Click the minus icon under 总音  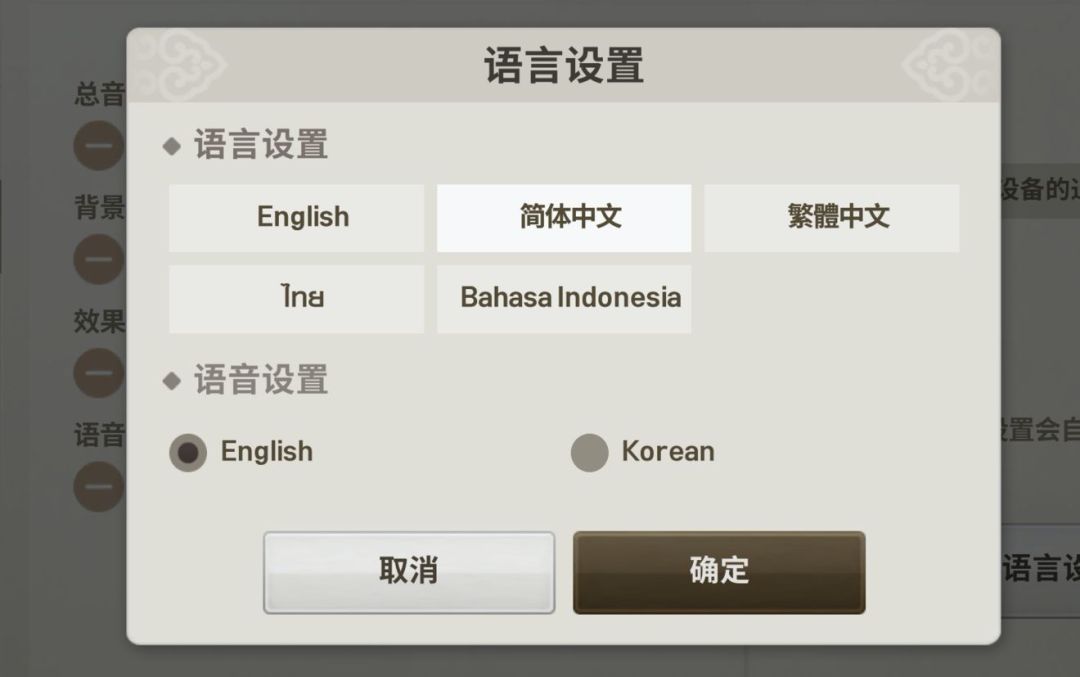point(98,147)
